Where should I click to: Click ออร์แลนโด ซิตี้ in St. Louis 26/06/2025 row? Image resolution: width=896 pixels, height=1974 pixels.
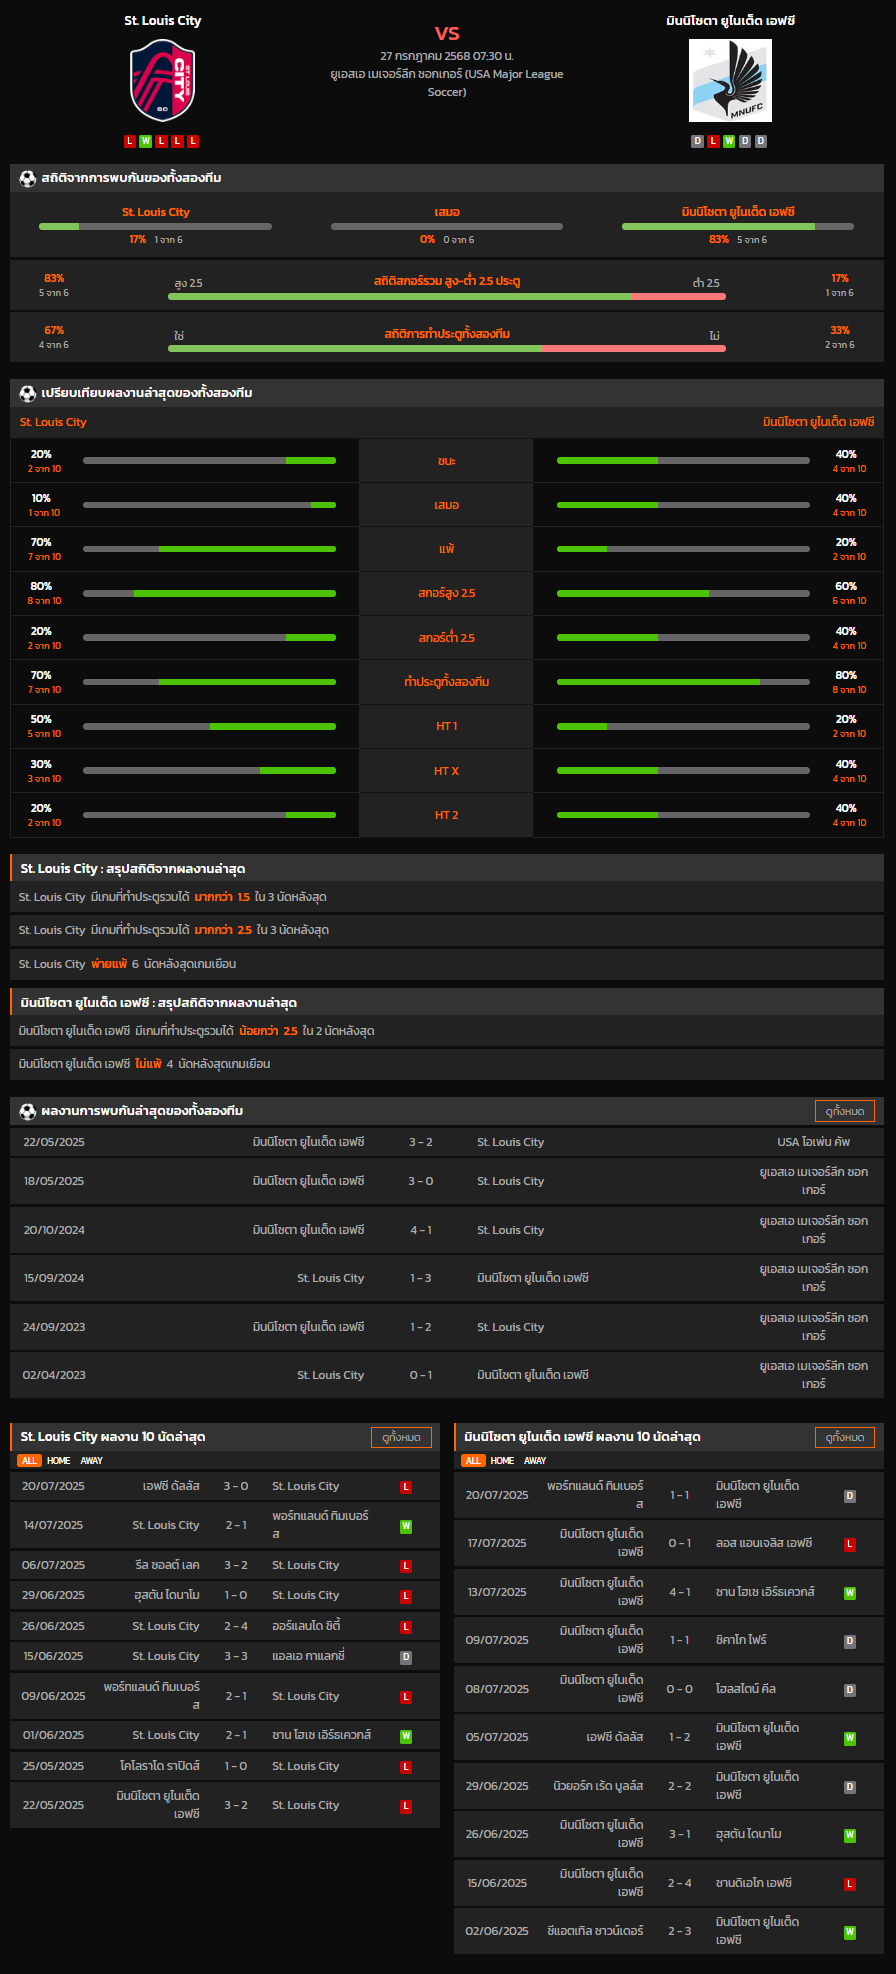tap(307, 1626)
